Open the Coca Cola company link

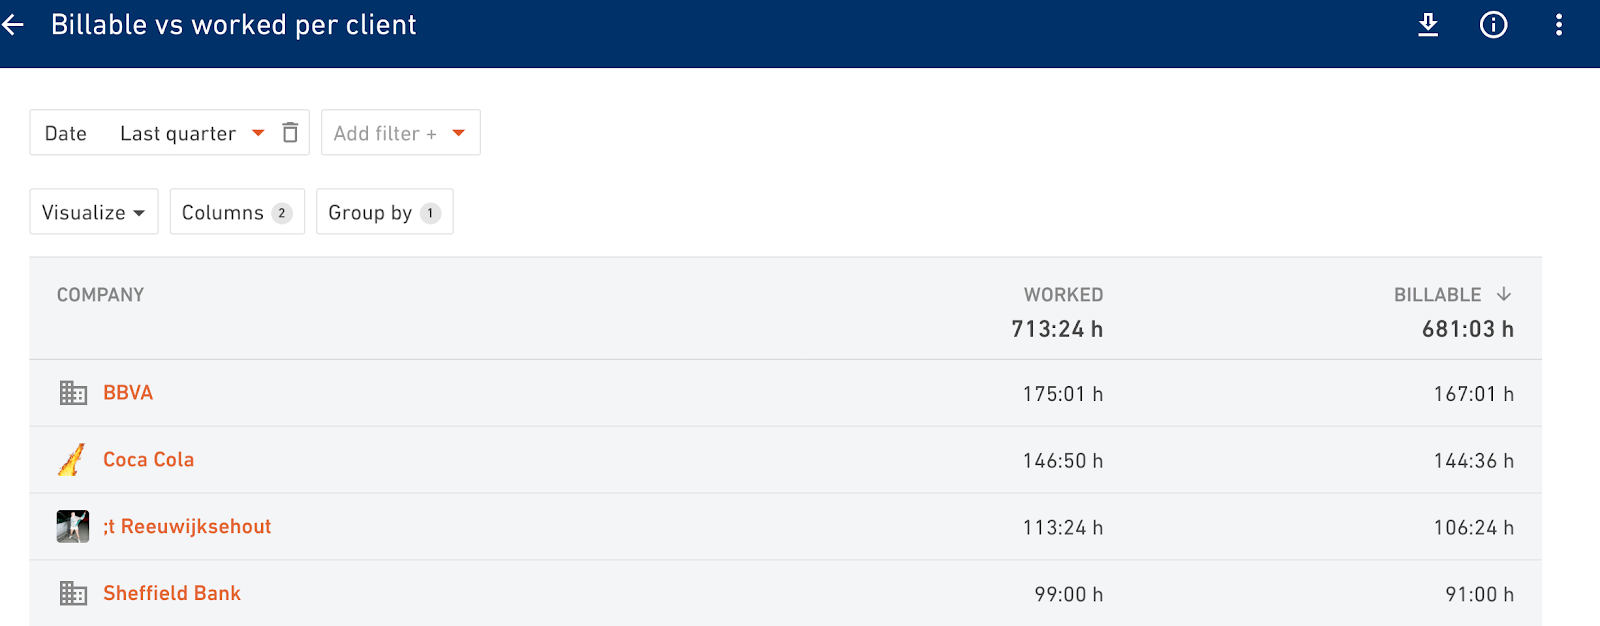pyautogui.click(x=149, y=460)
